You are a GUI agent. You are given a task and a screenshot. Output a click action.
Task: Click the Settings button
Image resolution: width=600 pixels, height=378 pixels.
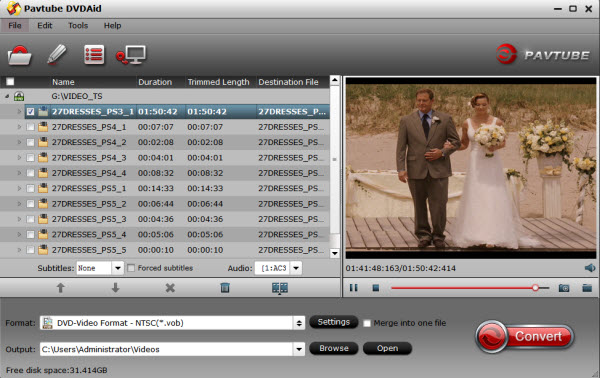tap(333, 322)
